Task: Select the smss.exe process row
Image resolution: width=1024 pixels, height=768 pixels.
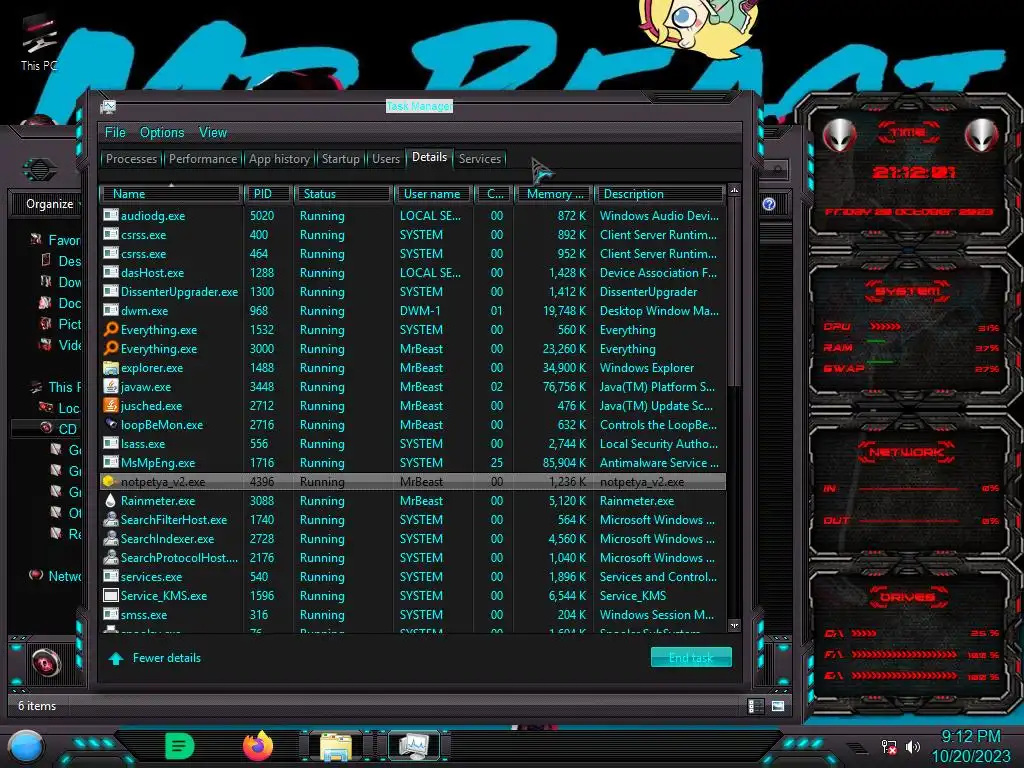Action: [413, 615]
